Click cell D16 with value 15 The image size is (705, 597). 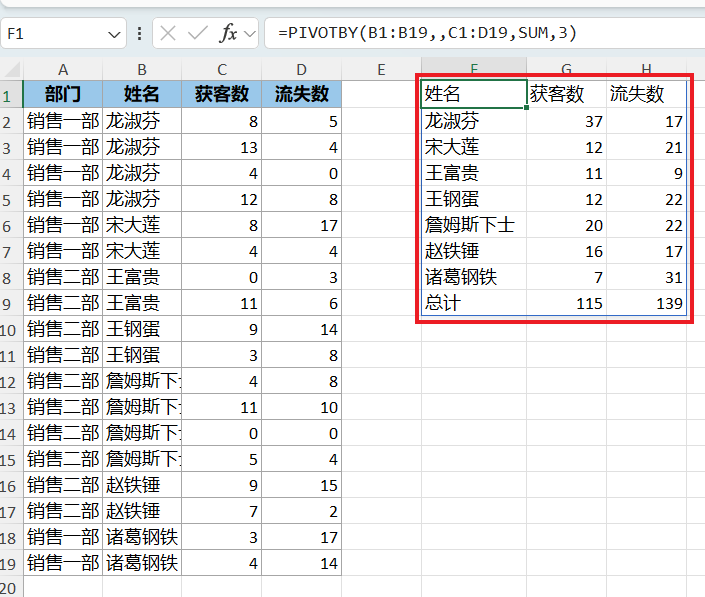click(x=301, y=485)
